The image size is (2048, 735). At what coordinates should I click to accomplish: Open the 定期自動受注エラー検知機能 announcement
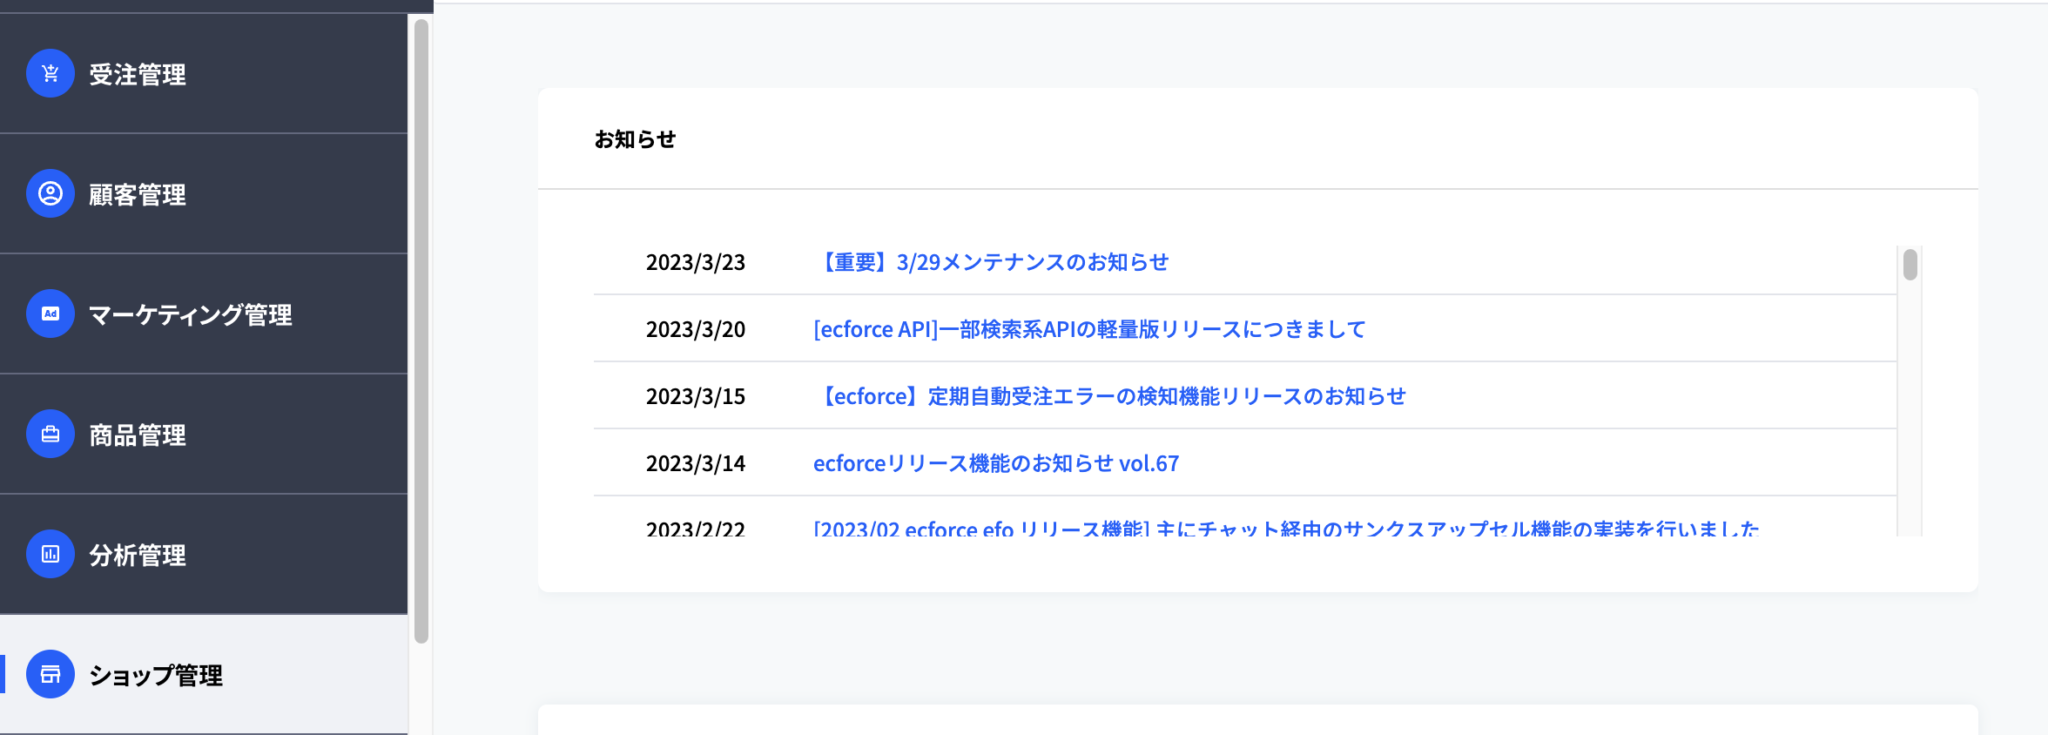coord(1112,395)
